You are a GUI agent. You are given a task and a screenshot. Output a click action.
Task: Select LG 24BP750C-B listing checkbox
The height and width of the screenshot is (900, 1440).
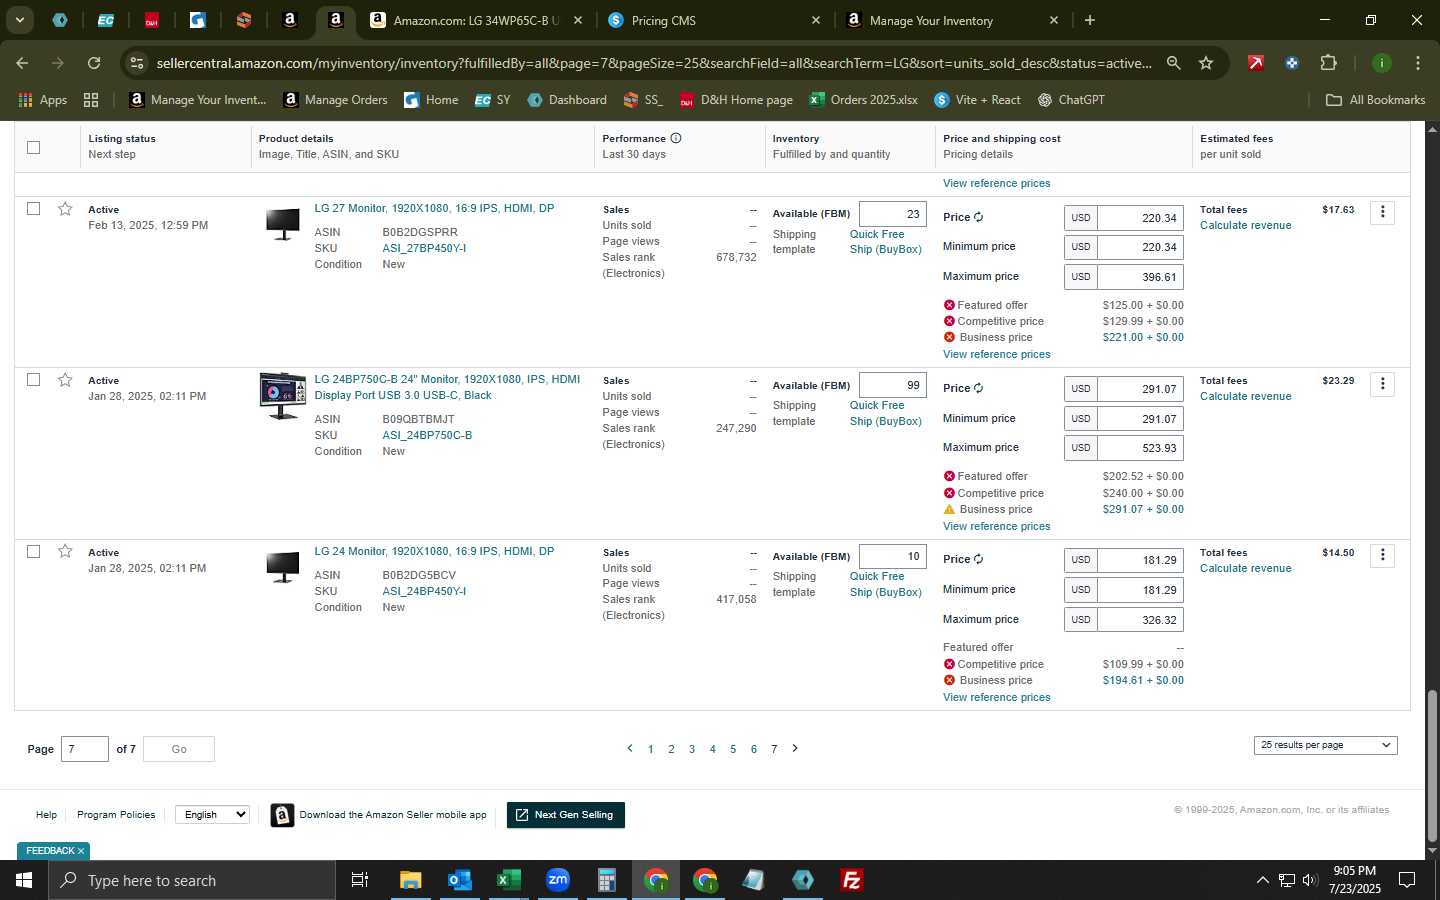[x=33, y=380]
